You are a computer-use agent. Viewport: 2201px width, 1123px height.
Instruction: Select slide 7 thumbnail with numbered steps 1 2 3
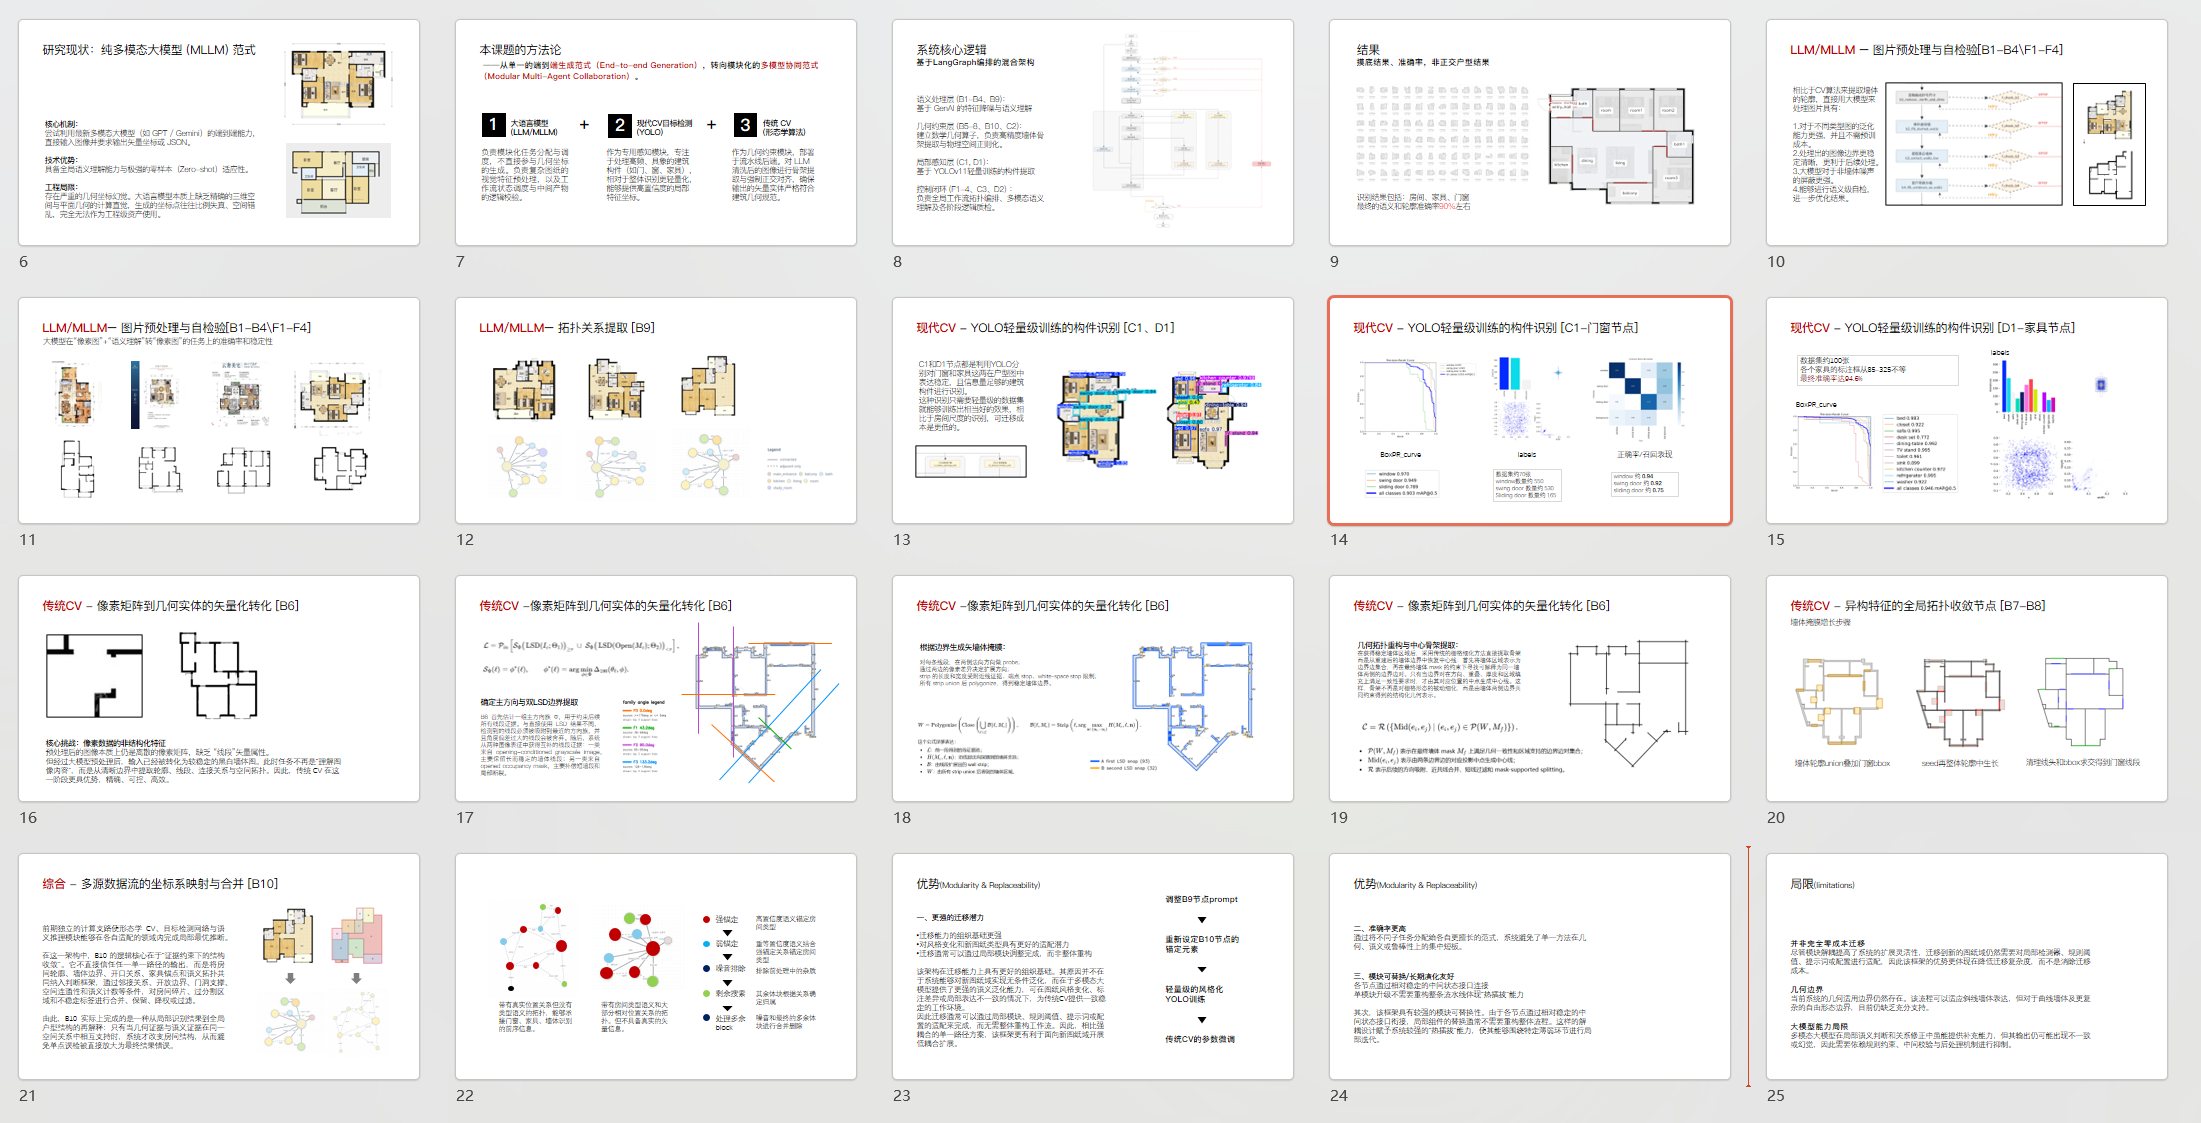click(656, 133)
